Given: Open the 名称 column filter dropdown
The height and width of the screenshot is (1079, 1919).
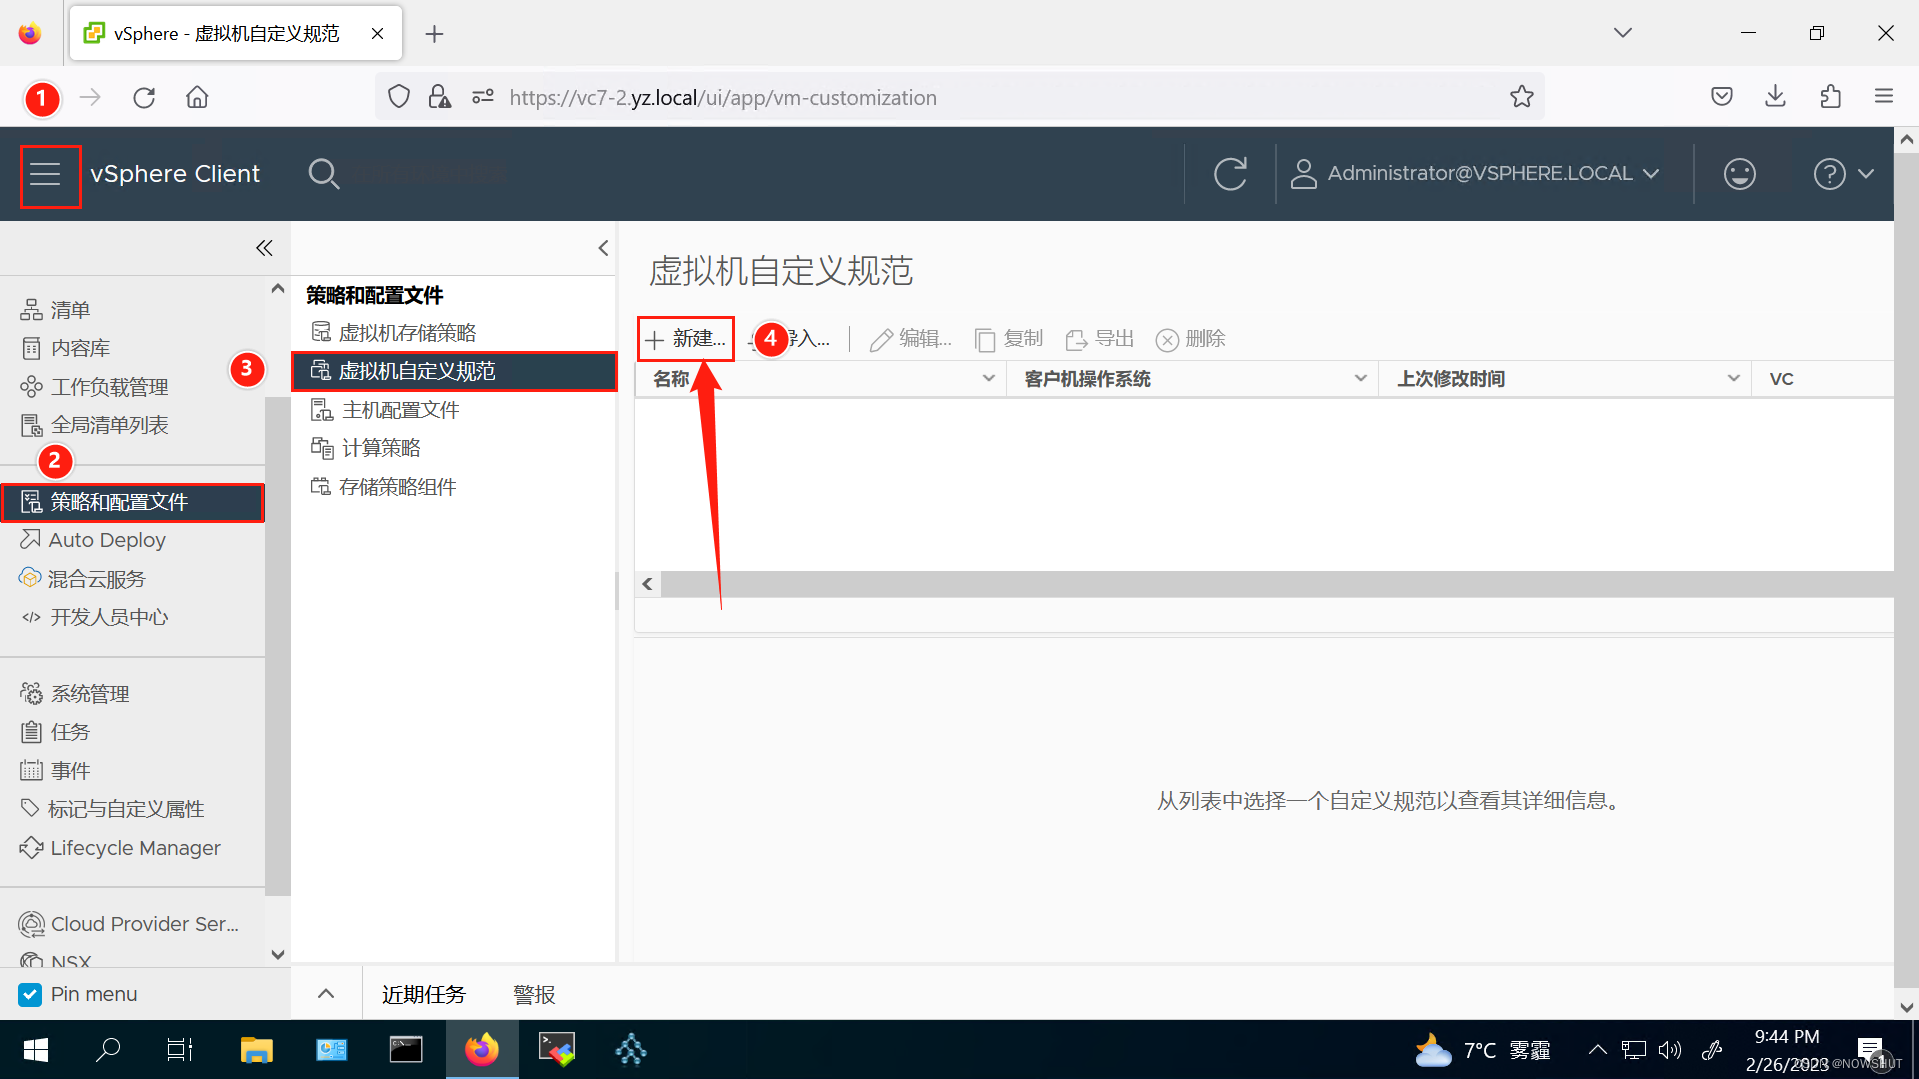Looking at the screenshot, I should coord(988,378).
